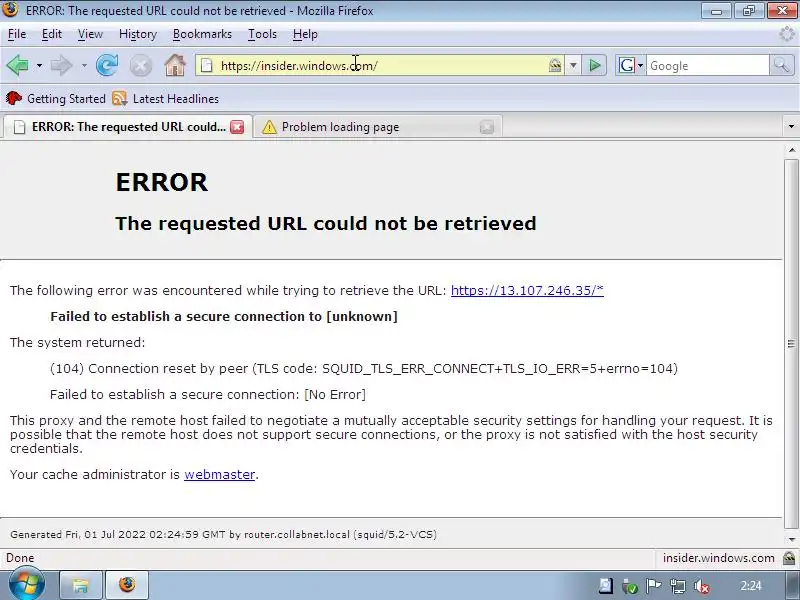Click the green Back arrow button
This screenshot has width=800, height=600.
pyautogui.click(x=17, y=65)
